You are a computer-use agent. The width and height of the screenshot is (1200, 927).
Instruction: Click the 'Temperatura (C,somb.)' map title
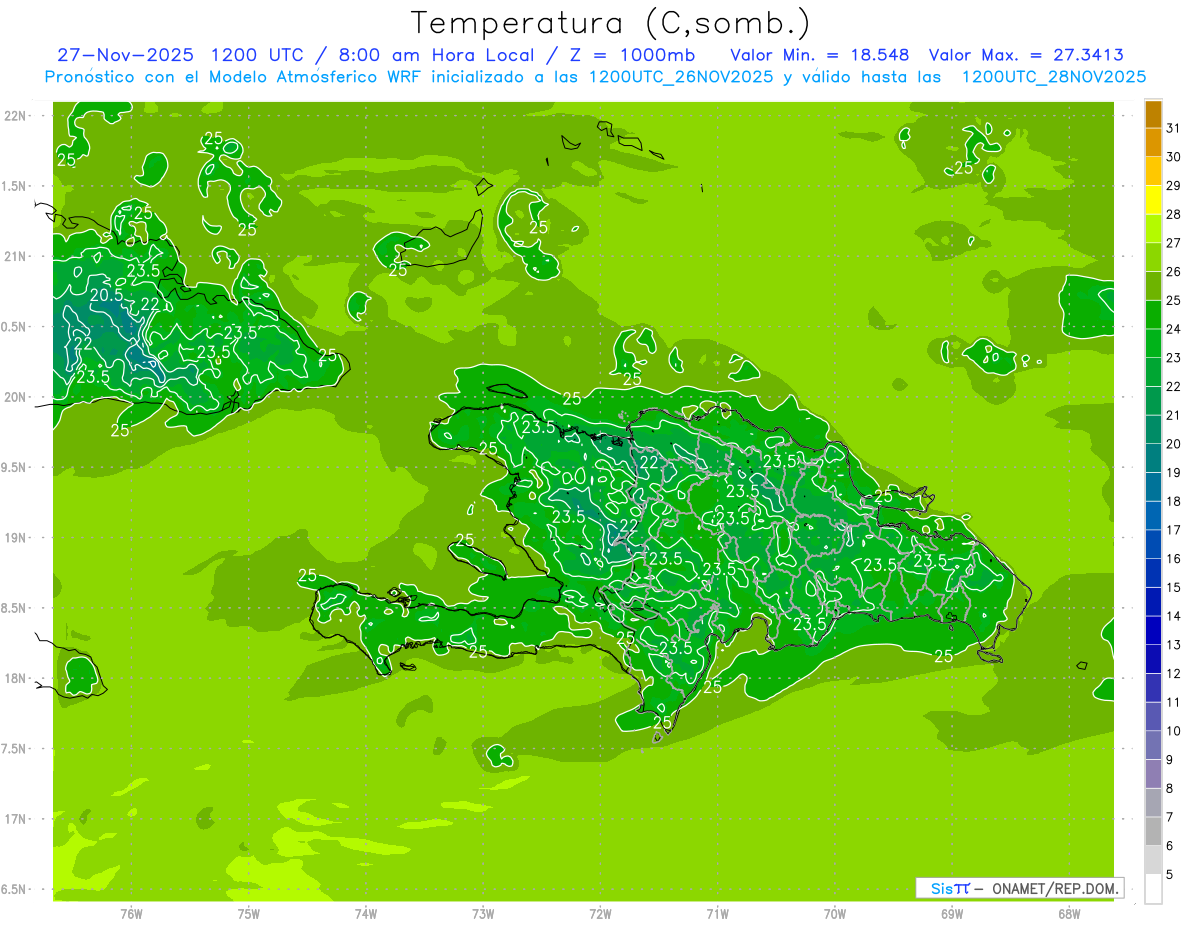[x=609, y=22]
